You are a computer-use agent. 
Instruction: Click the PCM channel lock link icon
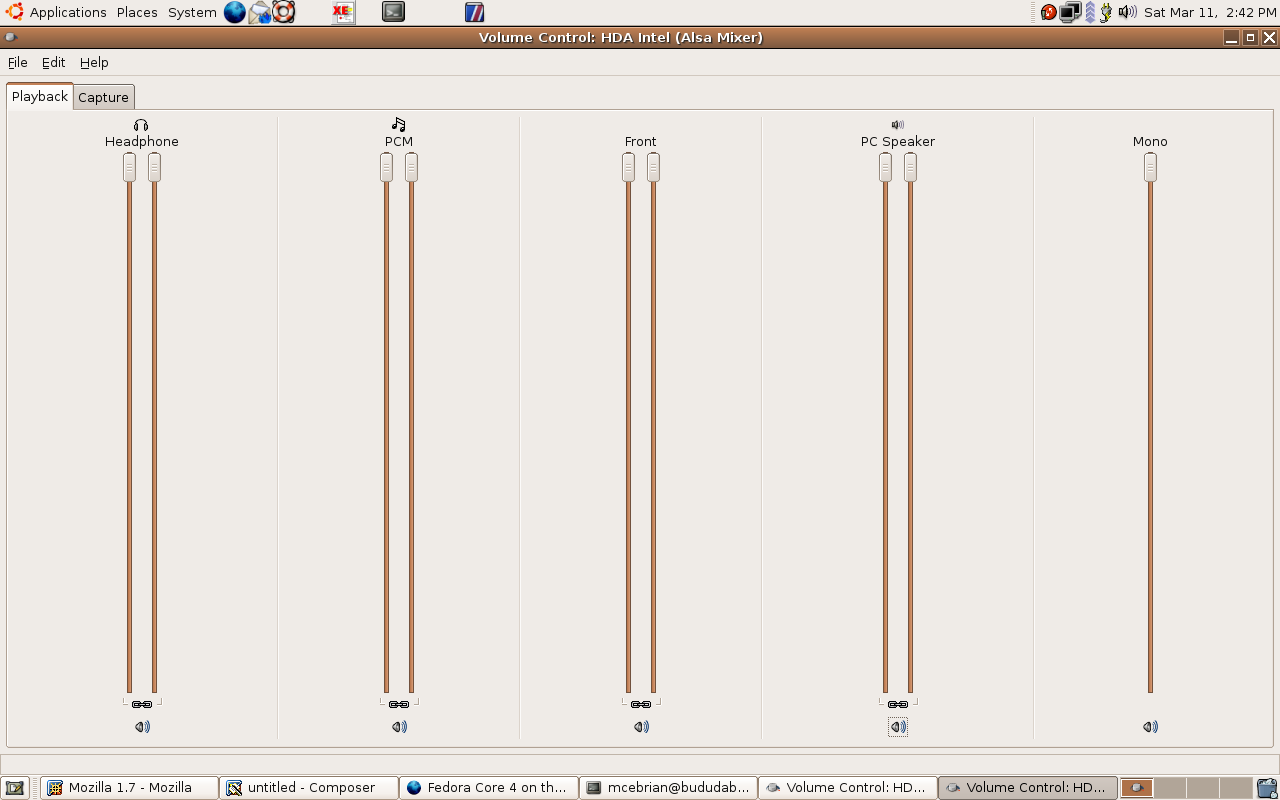coord(399,704)
